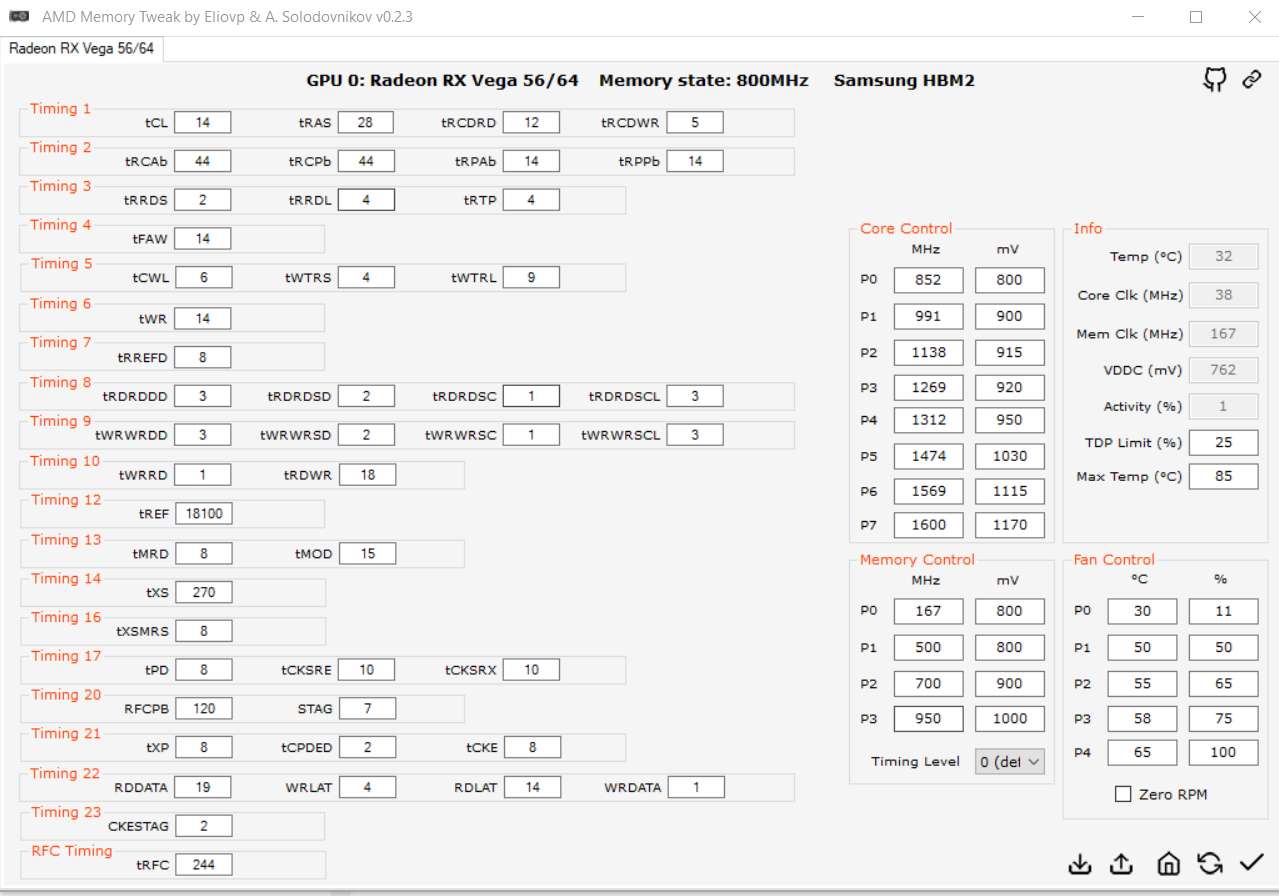Select the tWTRS input
1279x896 pixels.
pos(366,278)
